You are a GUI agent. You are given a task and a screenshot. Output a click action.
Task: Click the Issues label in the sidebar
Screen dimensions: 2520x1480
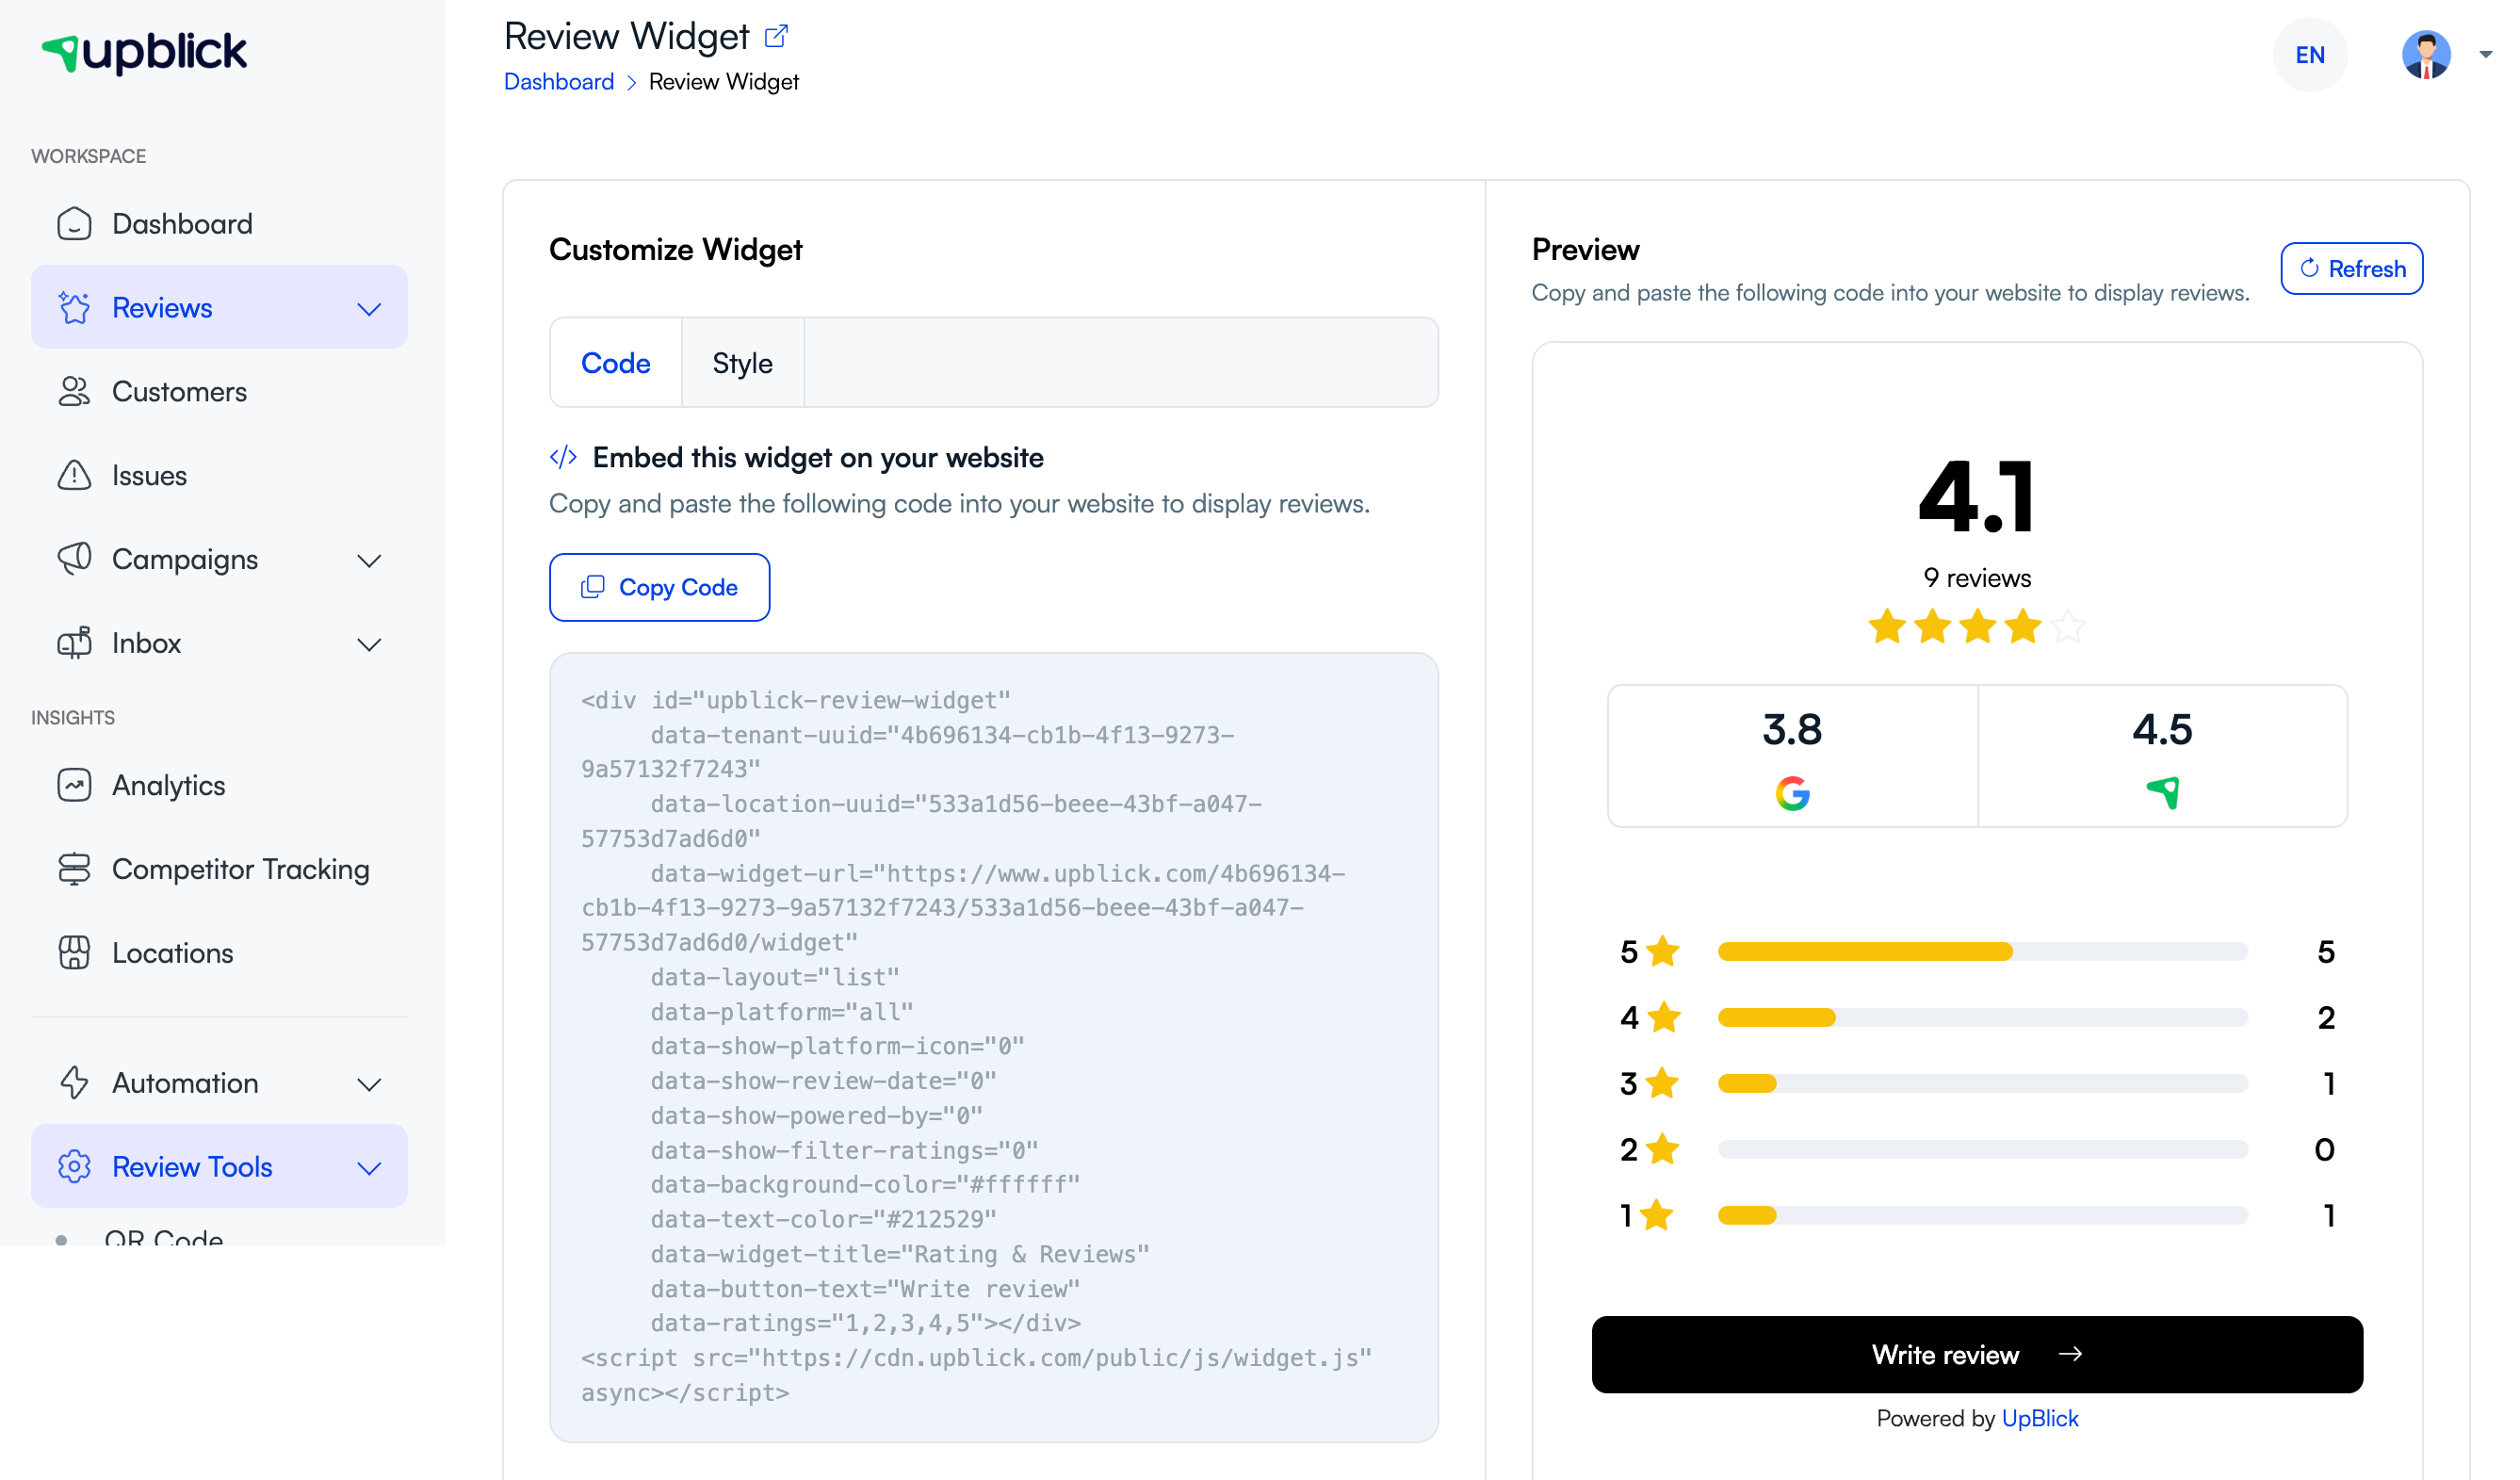[150, 476]
